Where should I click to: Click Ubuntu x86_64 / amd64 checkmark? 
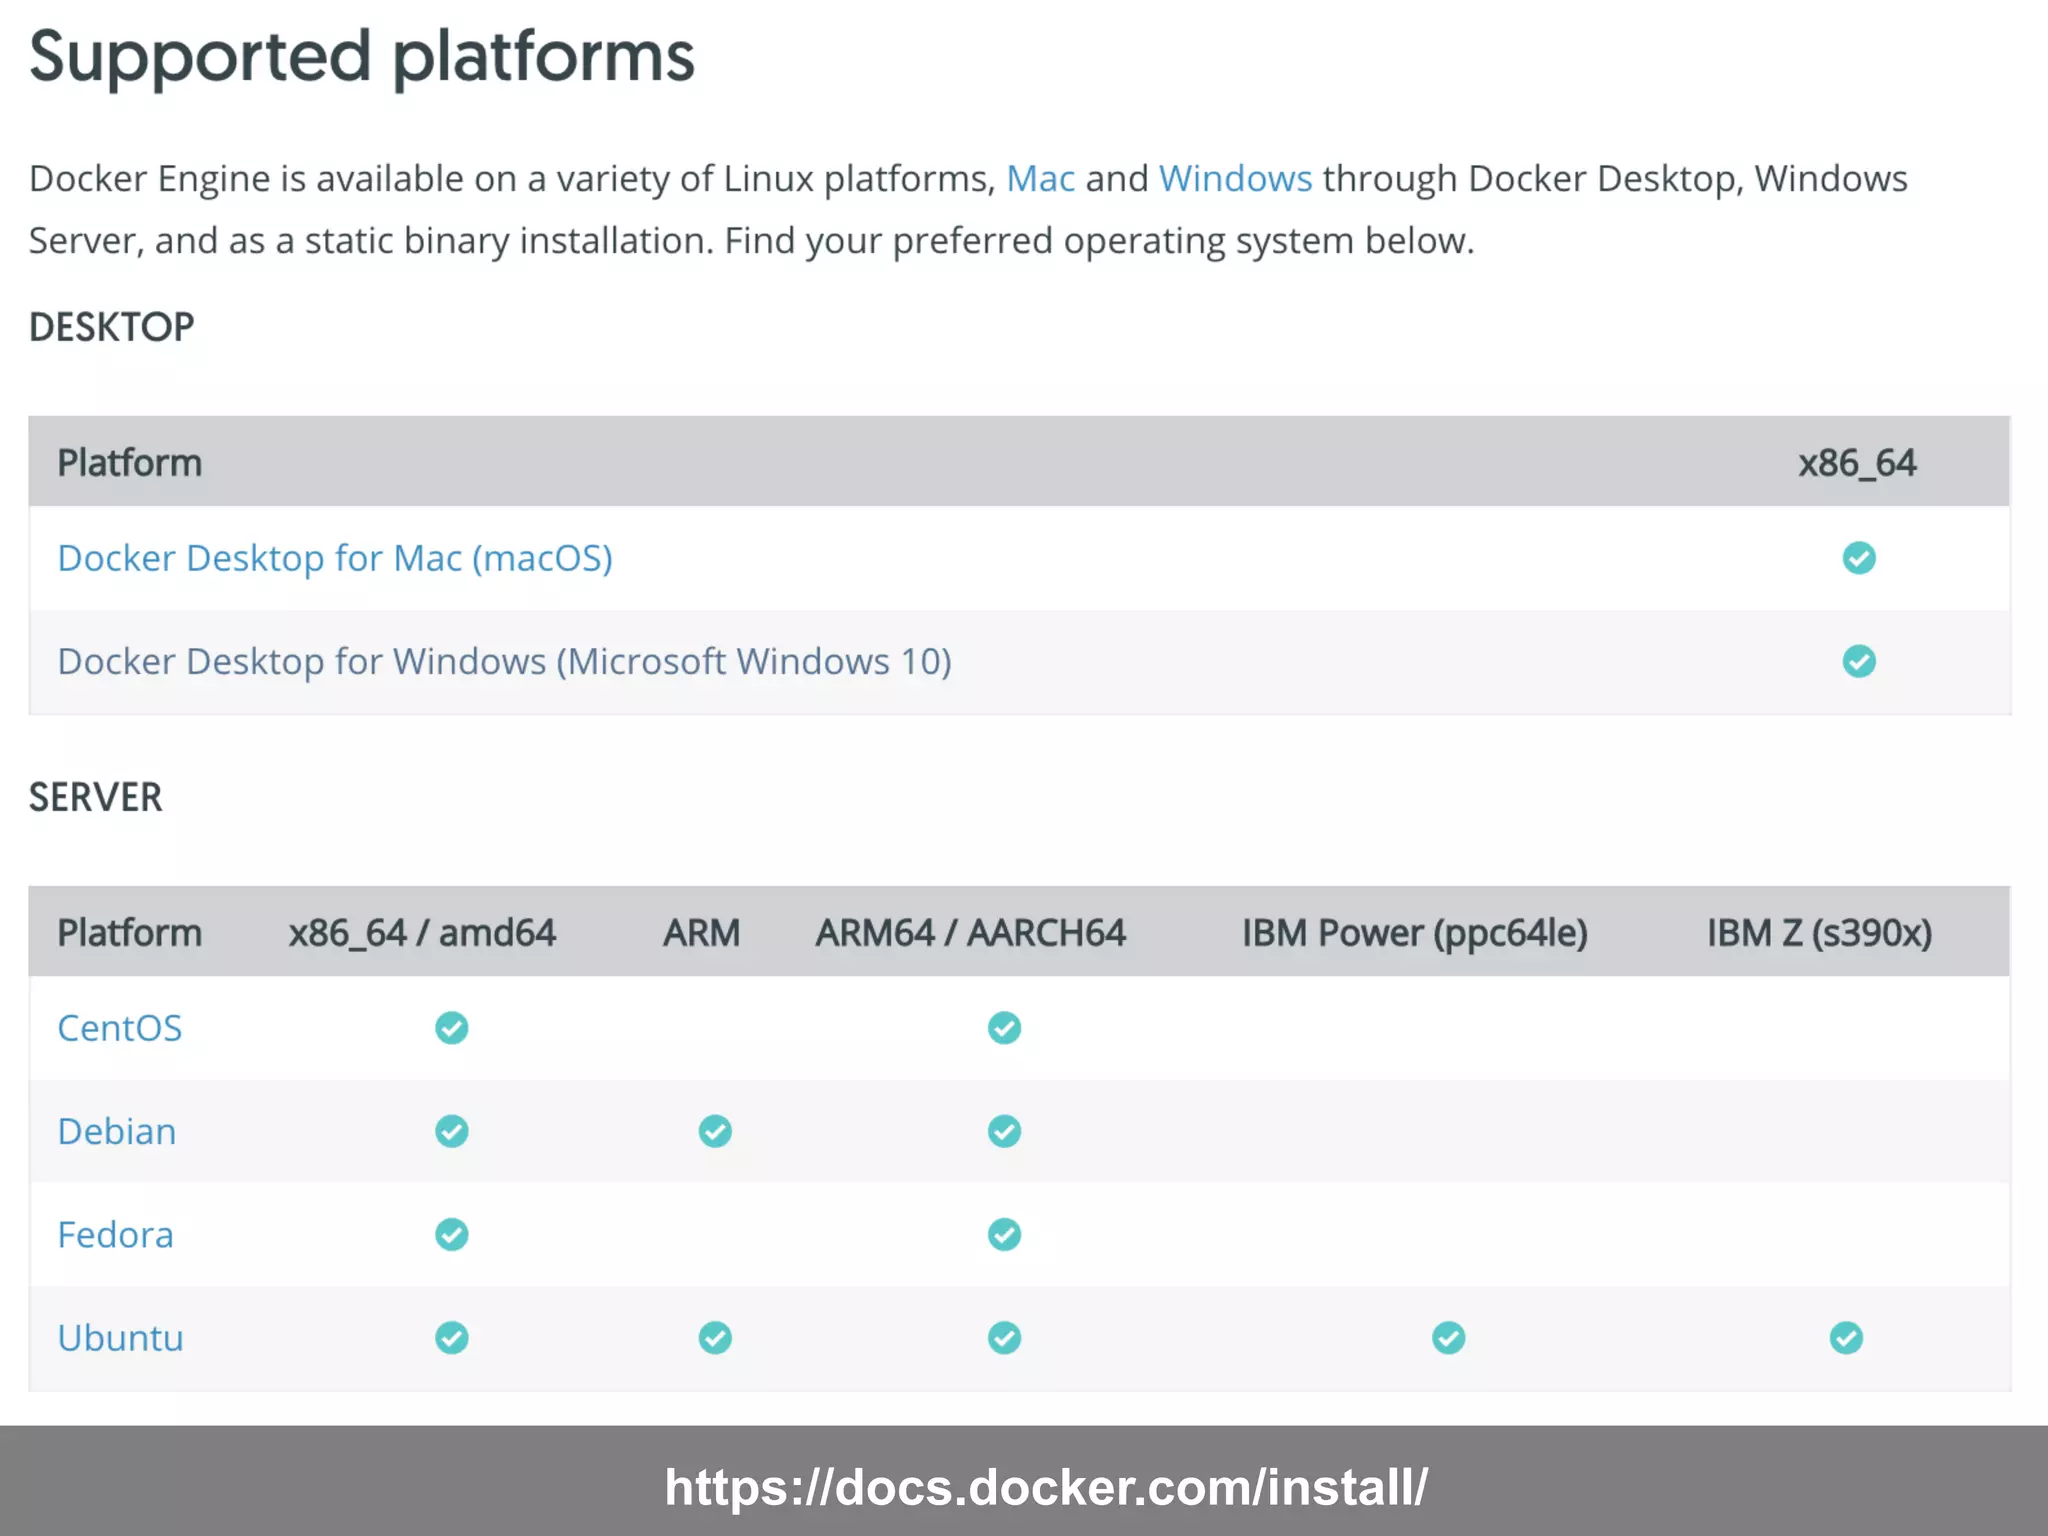tap(452, 1338)
